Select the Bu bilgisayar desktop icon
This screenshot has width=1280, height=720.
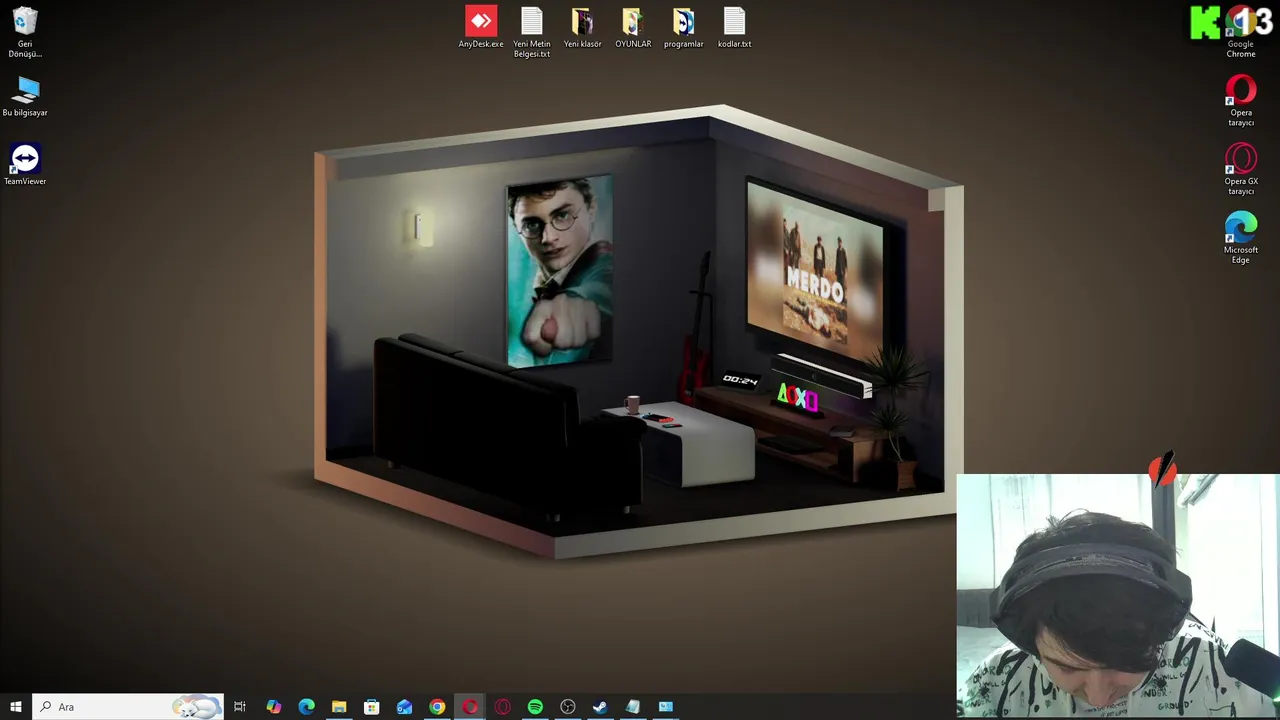[25, 97]
